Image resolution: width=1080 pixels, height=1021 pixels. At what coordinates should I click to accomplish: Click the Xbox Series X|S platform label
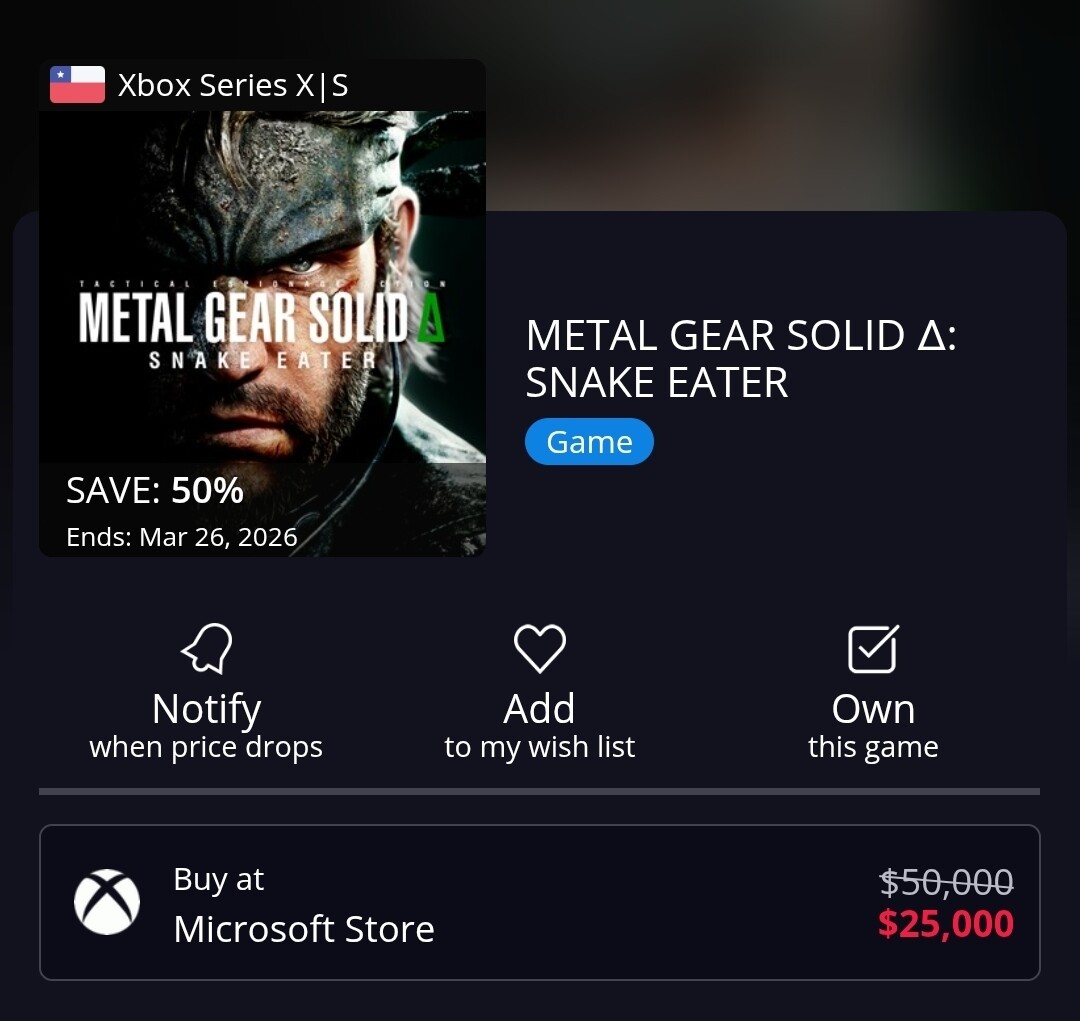[233, 86]
